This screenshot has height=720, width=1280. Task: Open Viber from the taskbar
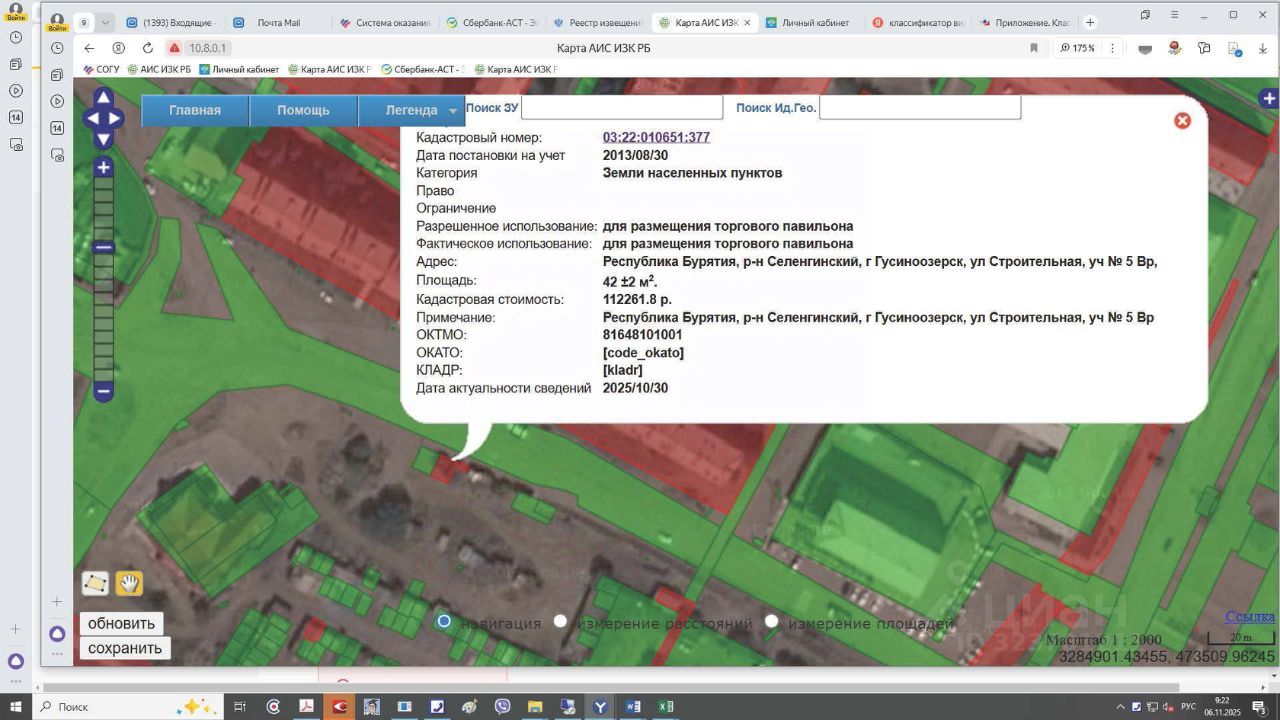click(x=502, y=706)
